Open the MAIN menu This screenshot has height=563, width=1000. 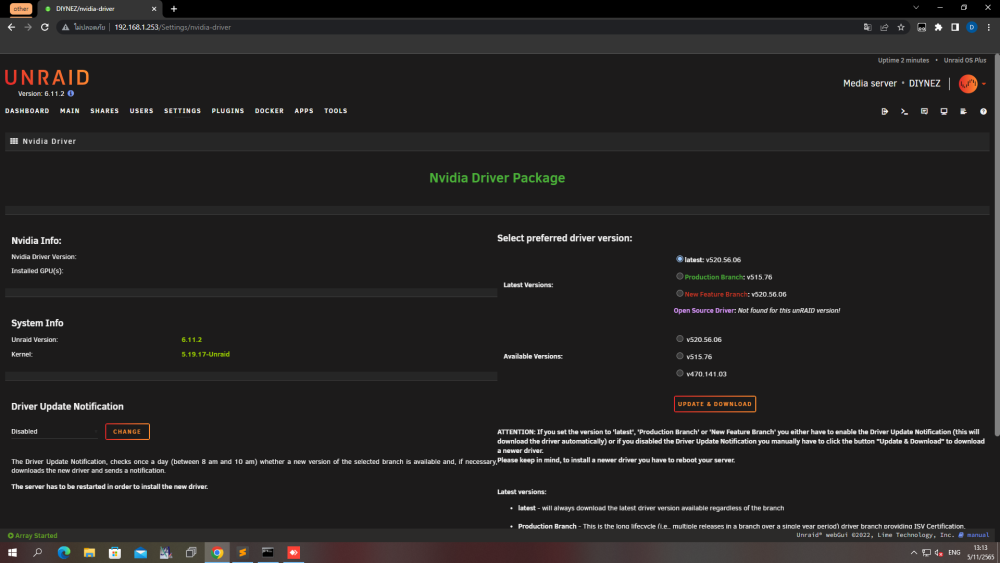[70, 111]
